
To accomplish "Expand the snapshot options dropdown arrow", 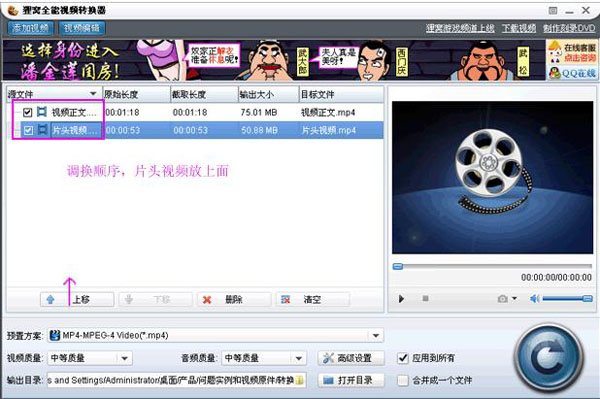I will point(514,298).
